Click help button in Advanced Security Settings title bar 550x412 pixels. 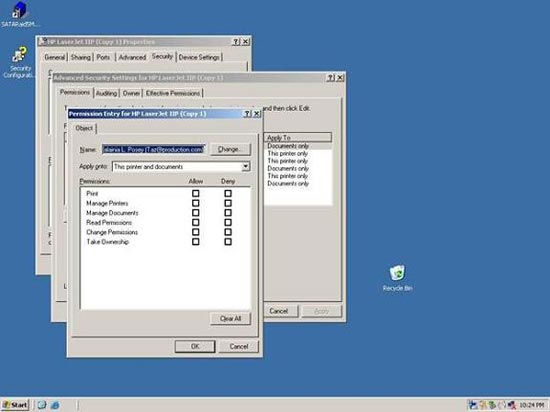pos(330,77)
